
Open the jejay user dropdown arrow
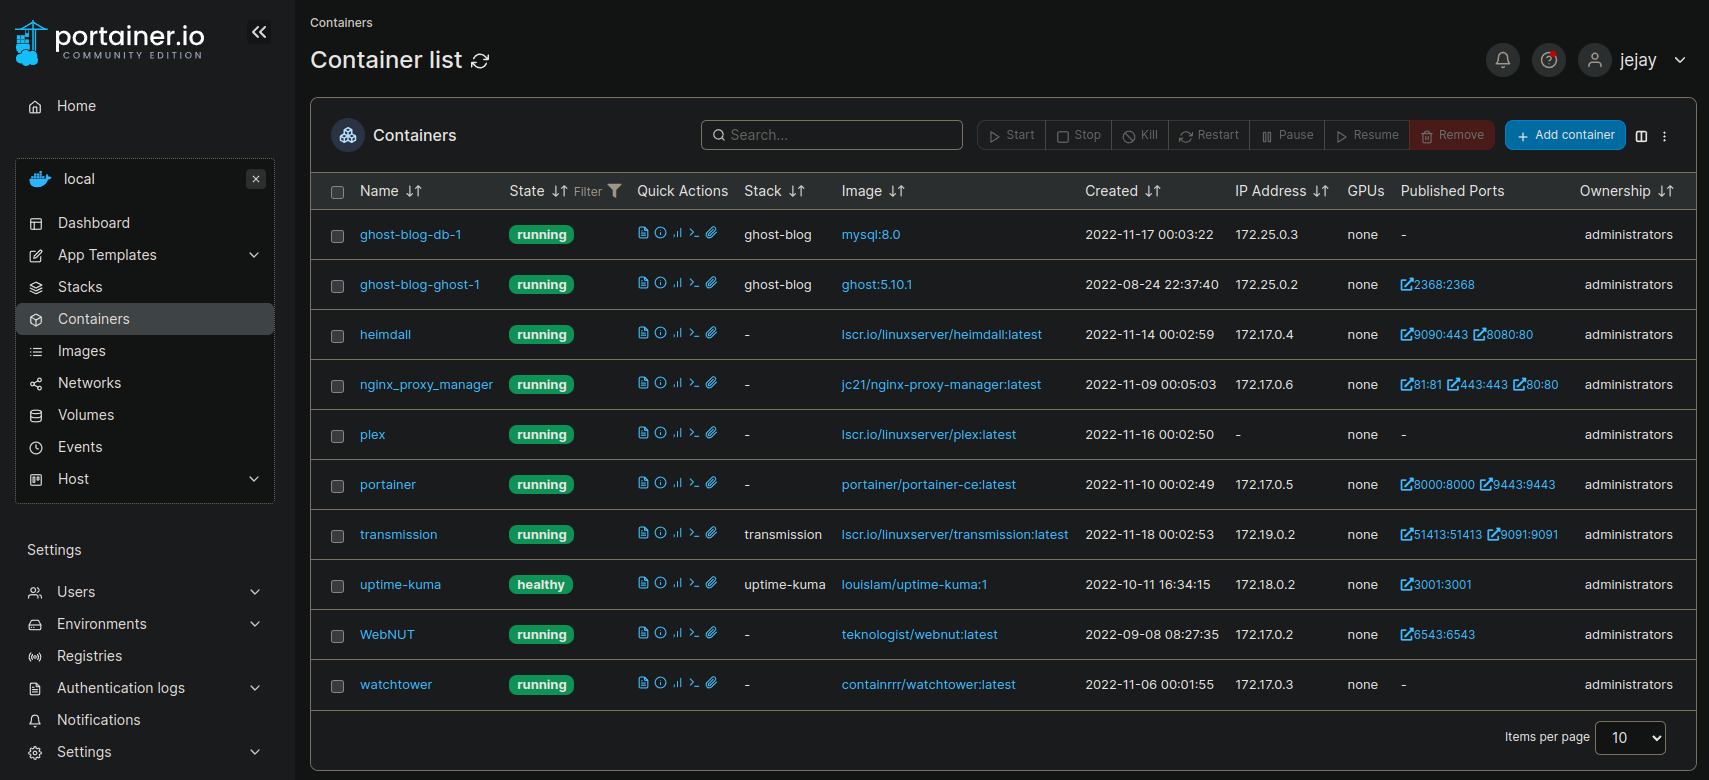click(x=1680, y=60)
